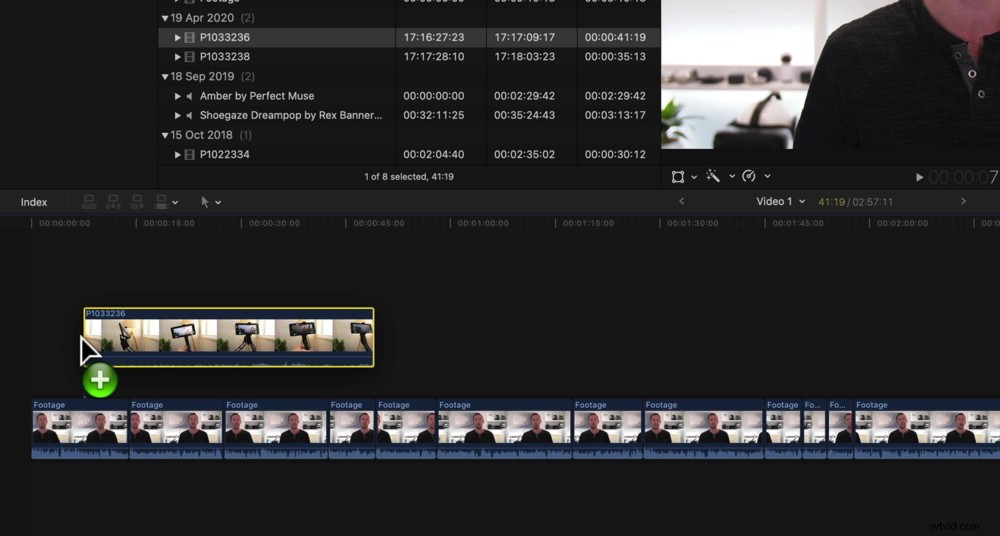1000x536 pixels.
Task: Click the 17:17:09:17 end time cell
Action: [524, 38]
